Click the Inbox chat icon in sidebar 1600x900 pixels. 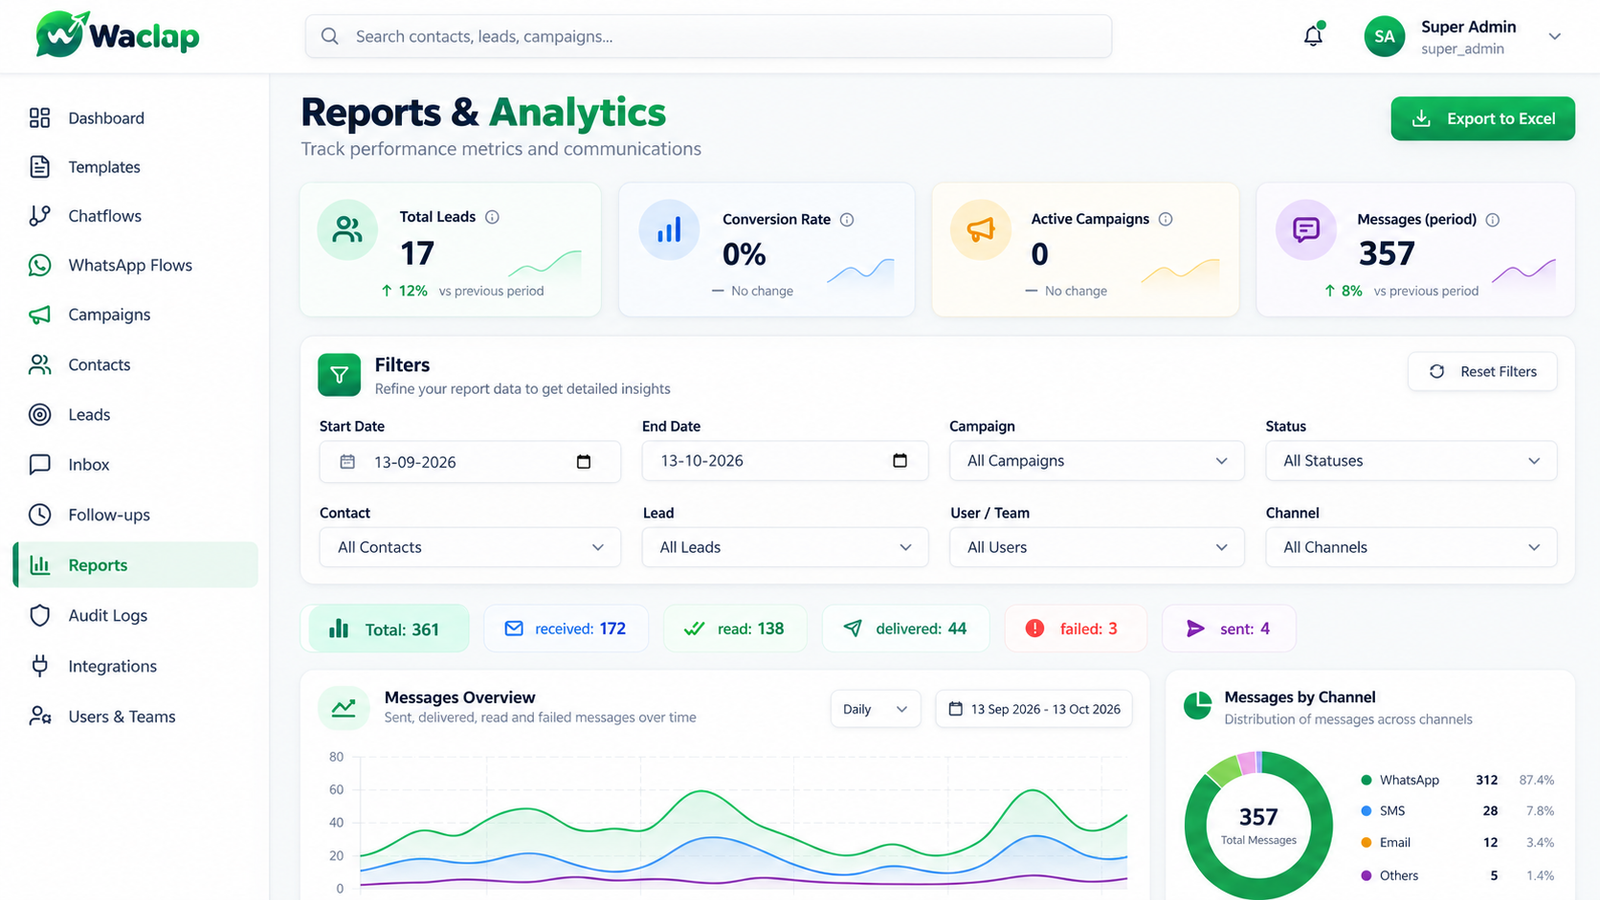coord(40,464)
